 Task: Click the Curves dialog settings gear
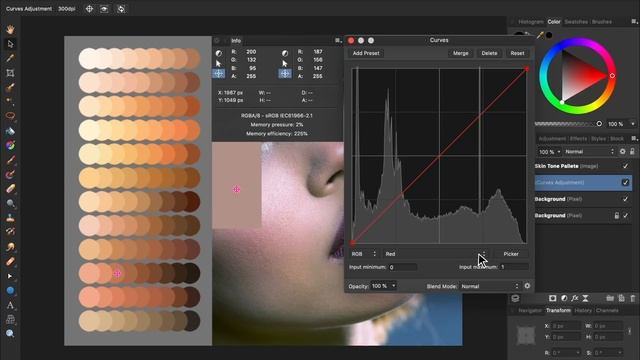click(x=527, y=286)
